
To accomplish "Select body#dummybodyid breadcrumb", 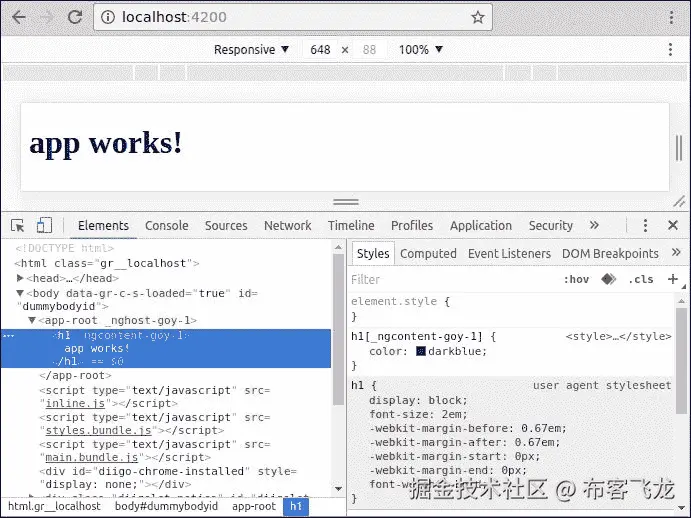I will point(166,506).
